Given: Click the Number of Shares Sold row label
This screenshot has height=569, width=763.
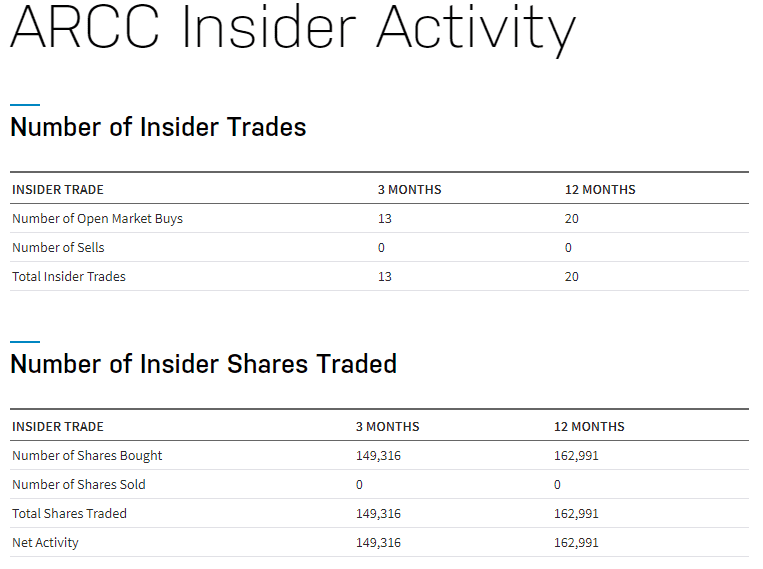Looking at the screenshot, I should click(x=79, y=485).
